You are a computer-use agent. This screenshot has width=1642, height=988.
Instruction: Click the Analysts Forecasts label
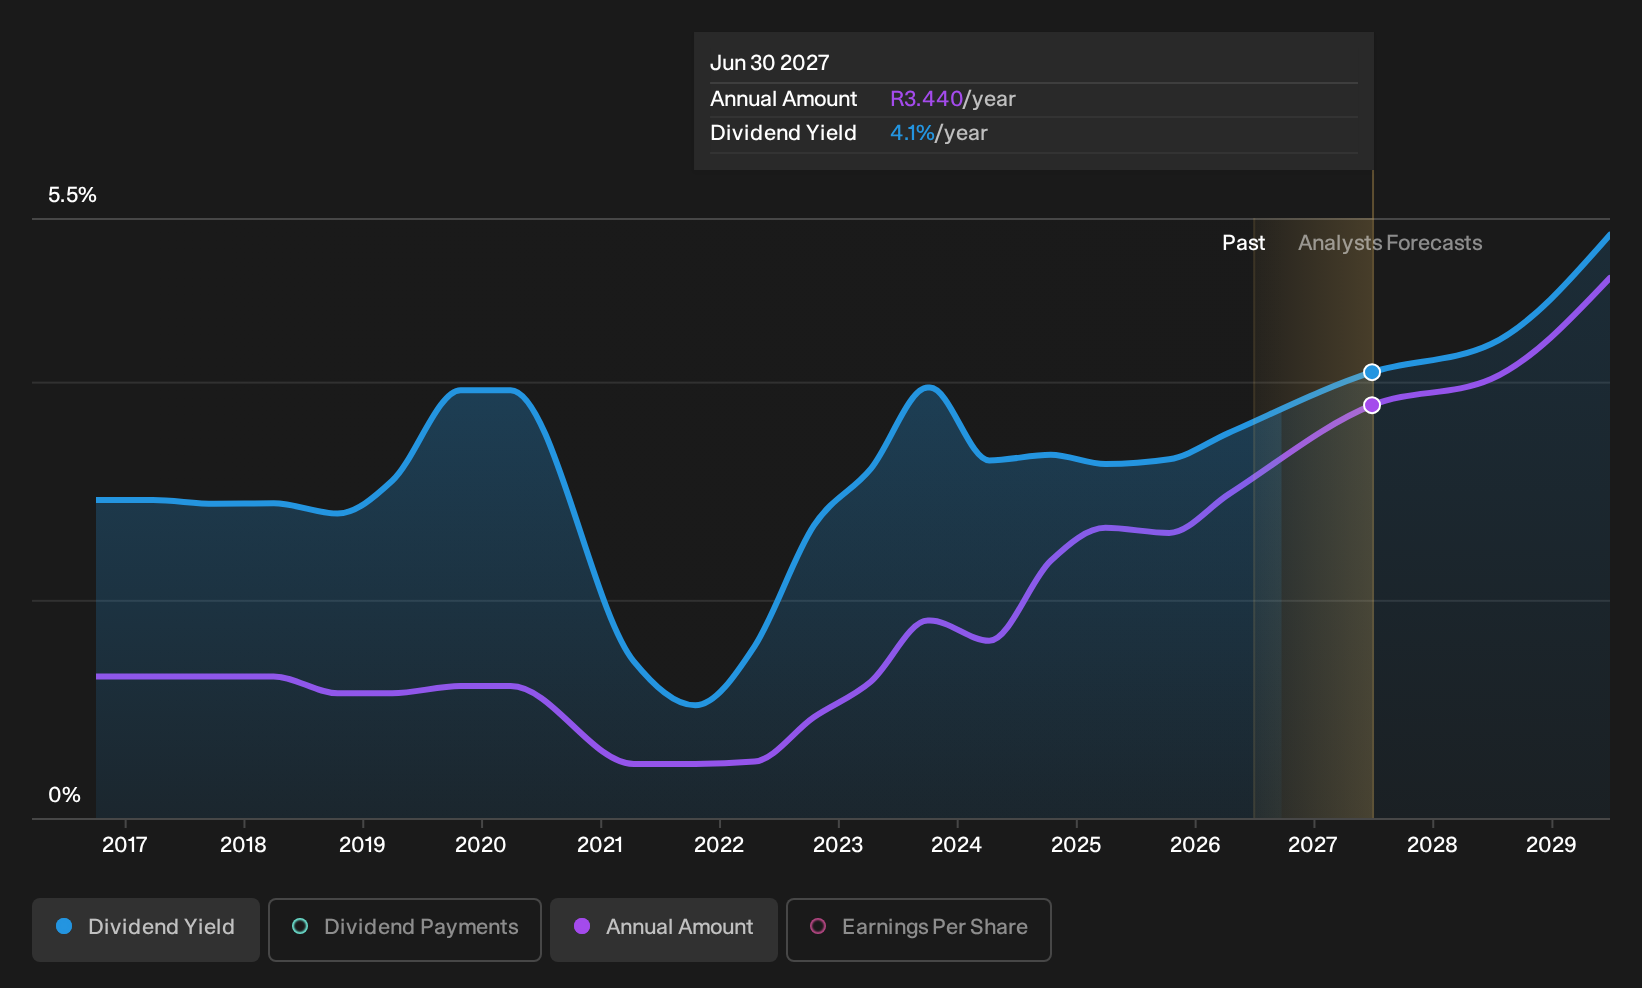point(1390,243)
